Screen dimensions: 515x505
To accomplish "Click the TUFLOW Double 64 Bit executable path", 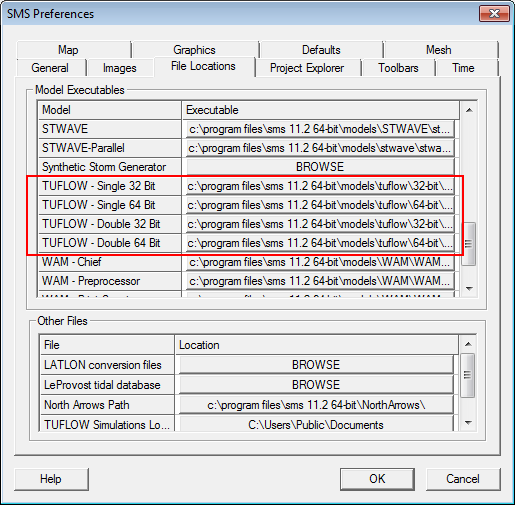I will pos(320,243).
